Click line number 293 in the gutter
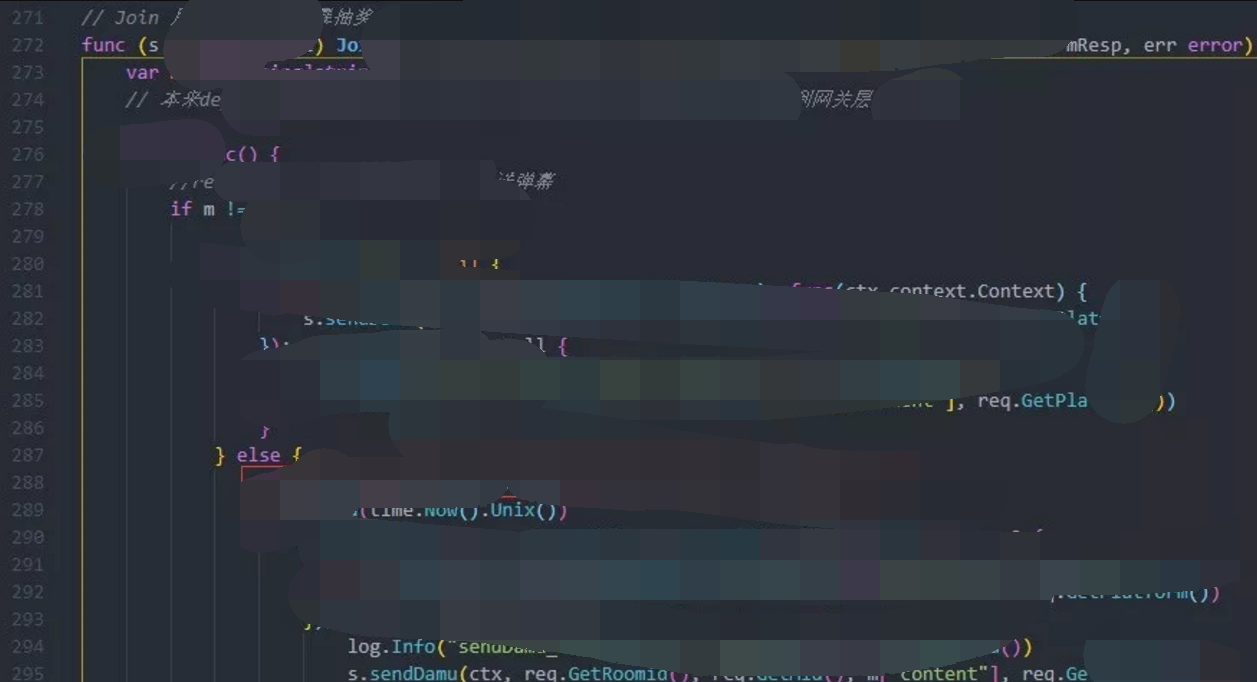 29,619
